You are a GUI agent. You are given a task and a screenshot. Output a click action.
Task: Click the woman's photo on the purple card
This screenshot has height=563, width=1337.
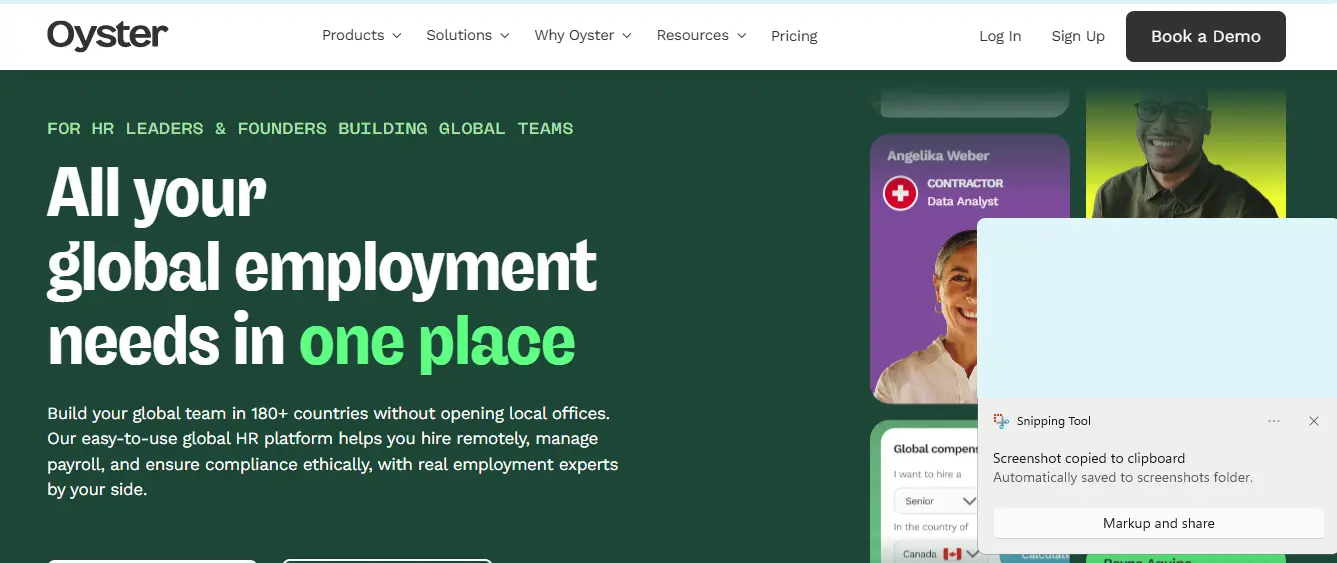coord(930,315)
